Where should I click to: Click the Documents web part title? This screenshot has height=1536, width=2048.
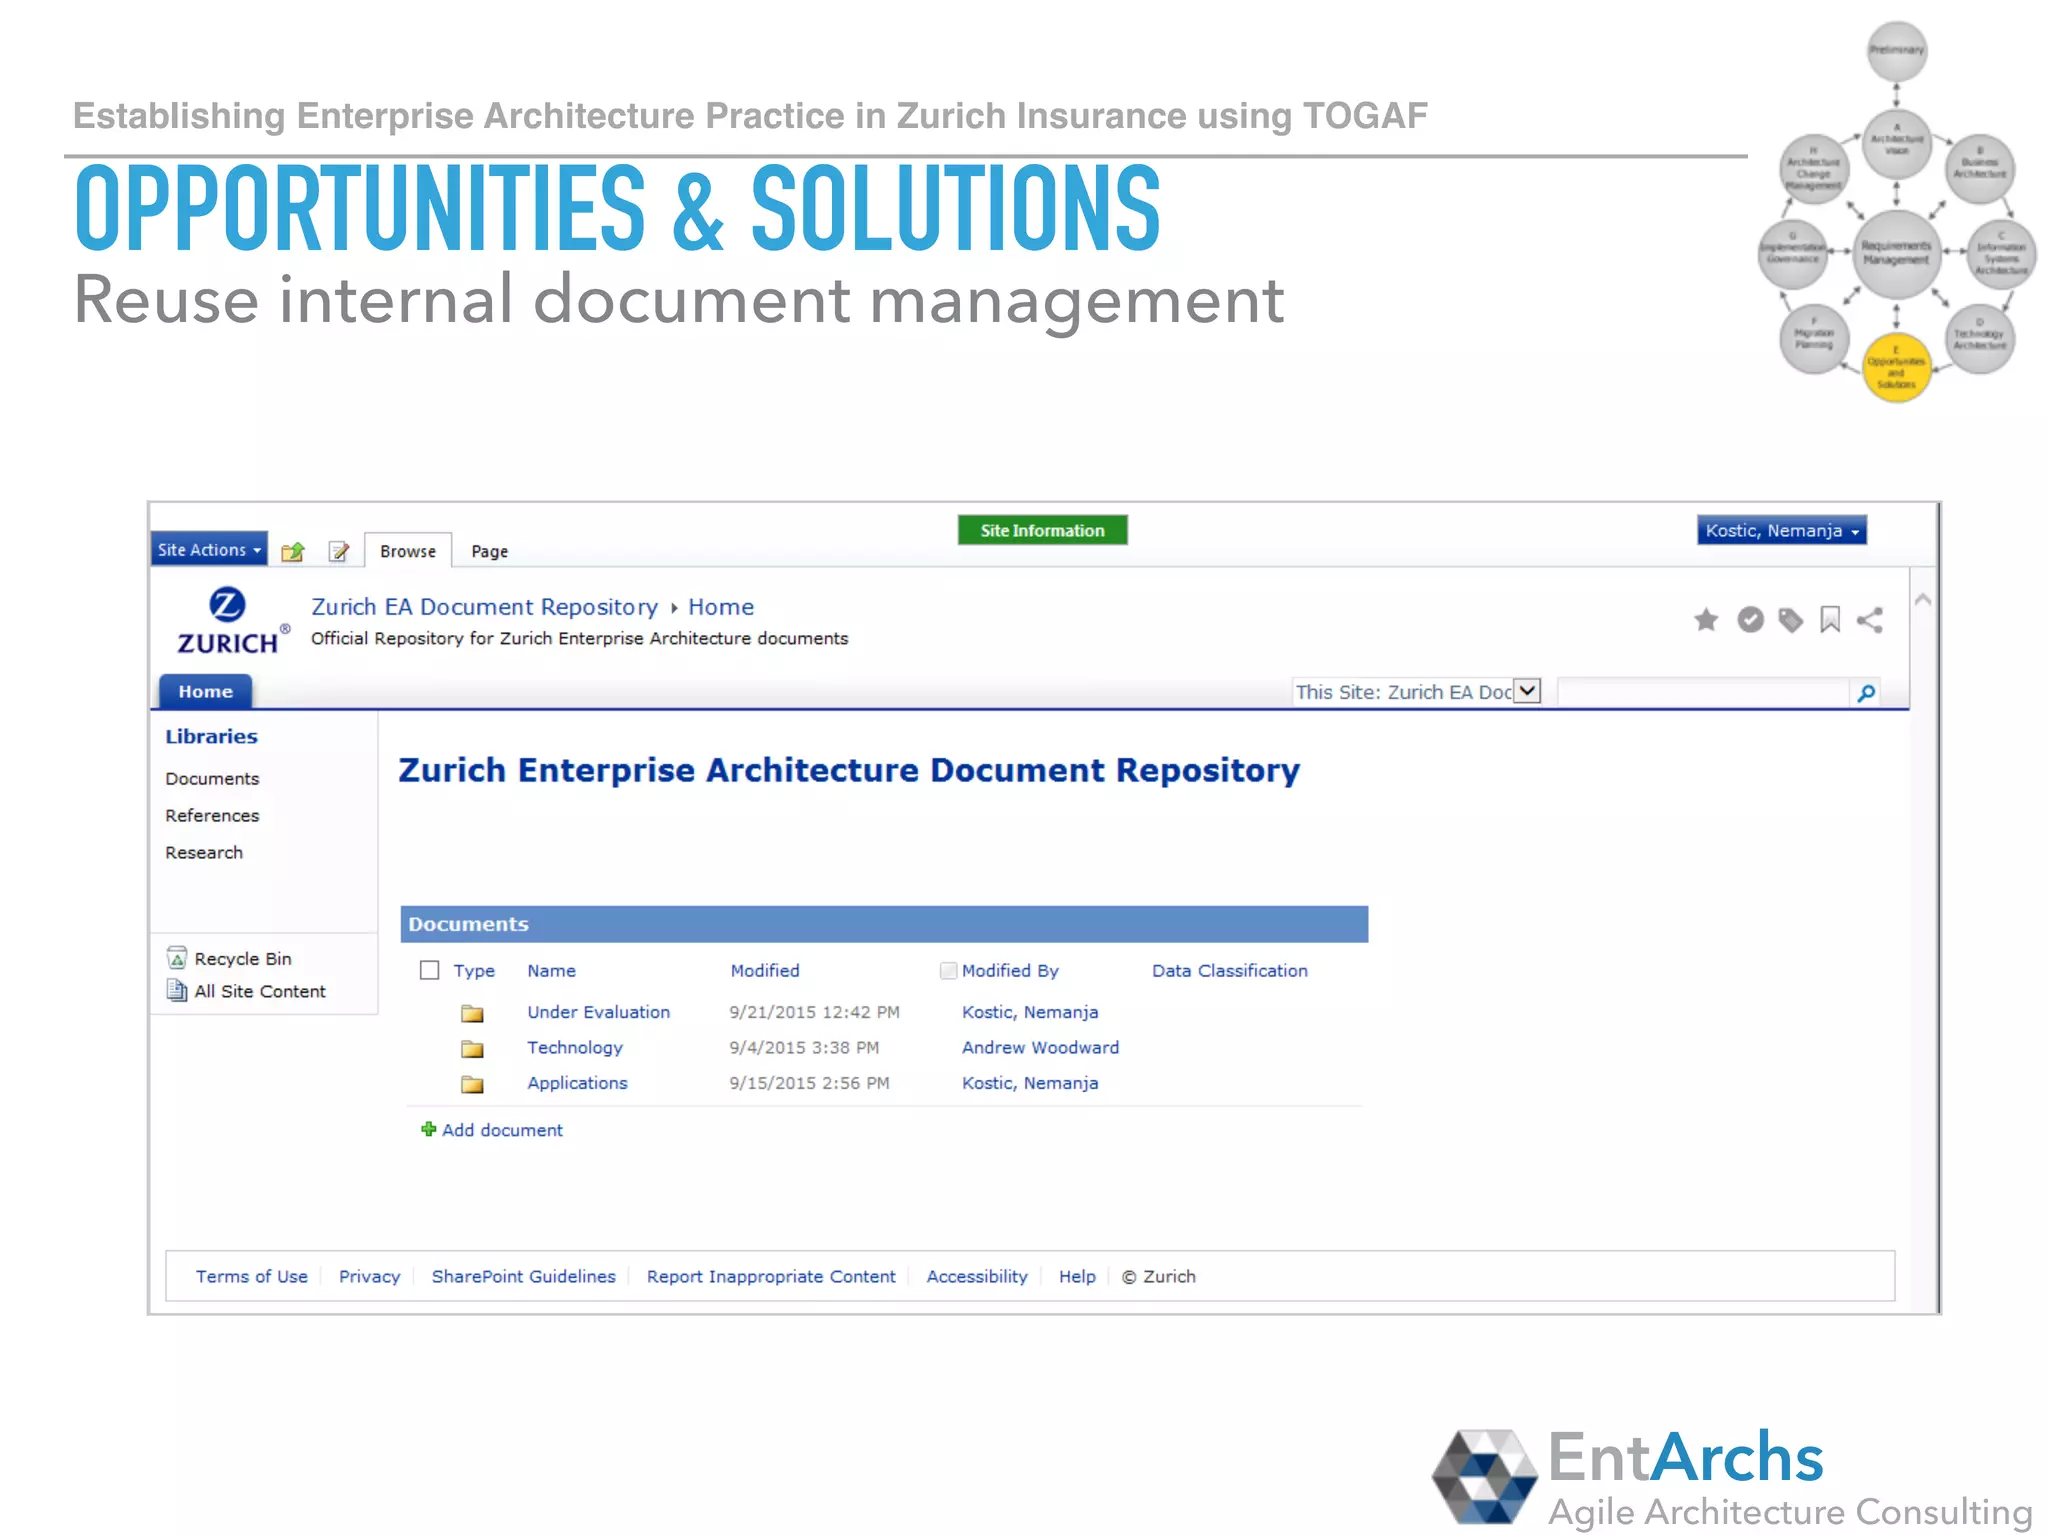point(469,925)
